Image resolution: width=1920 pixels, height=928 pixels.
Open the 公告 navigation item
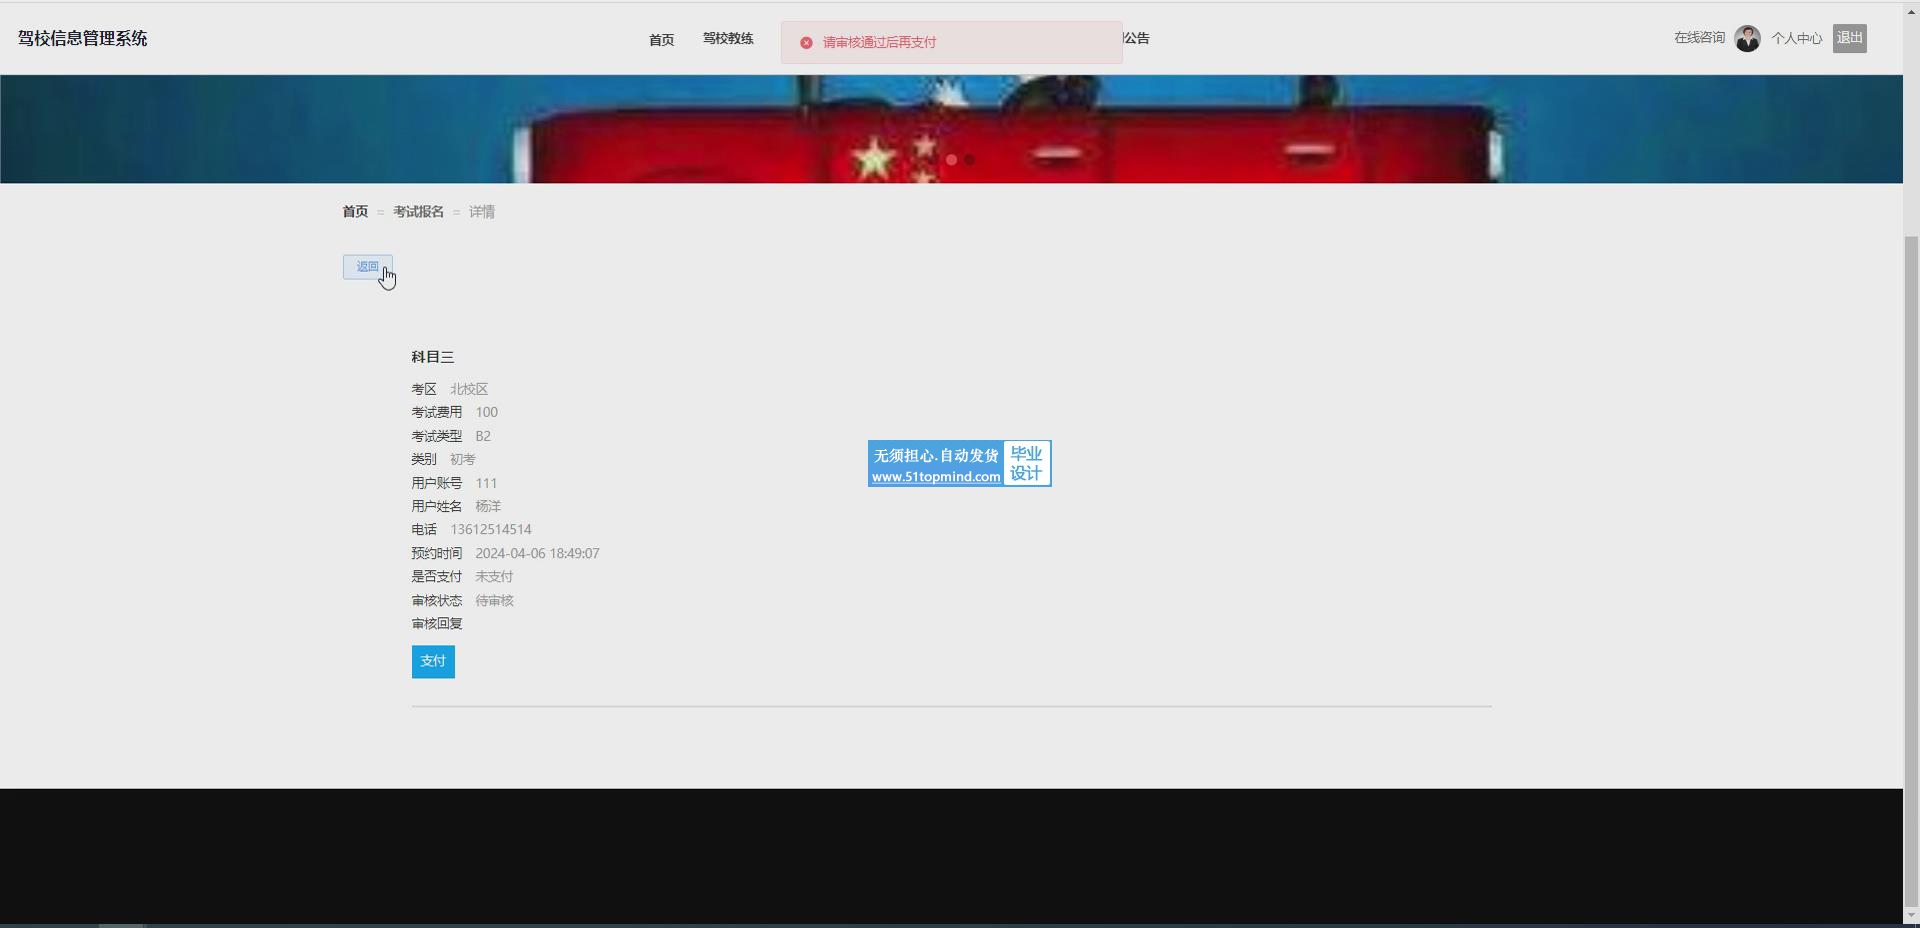click(x=1136, y=38)
